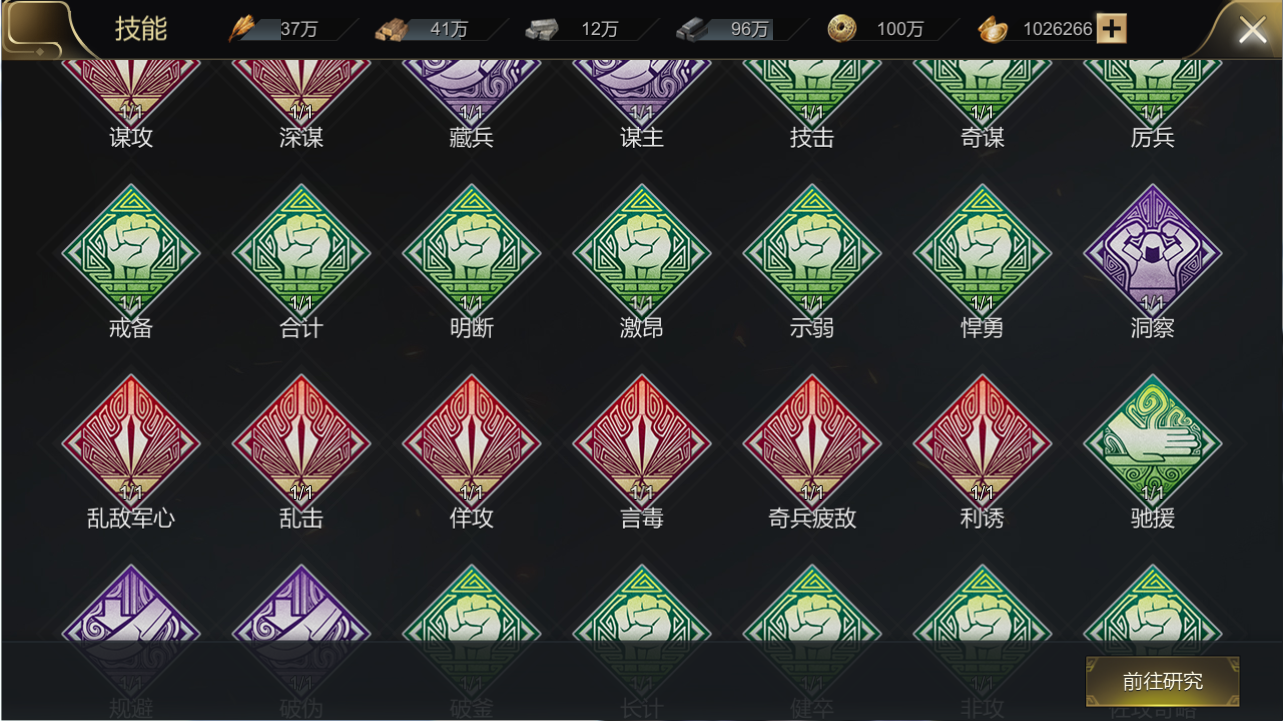Choose the 佯攻 skill icon
Image resolution: width=1283 pixels, height=721 pixels.
(x=471, y=443)
